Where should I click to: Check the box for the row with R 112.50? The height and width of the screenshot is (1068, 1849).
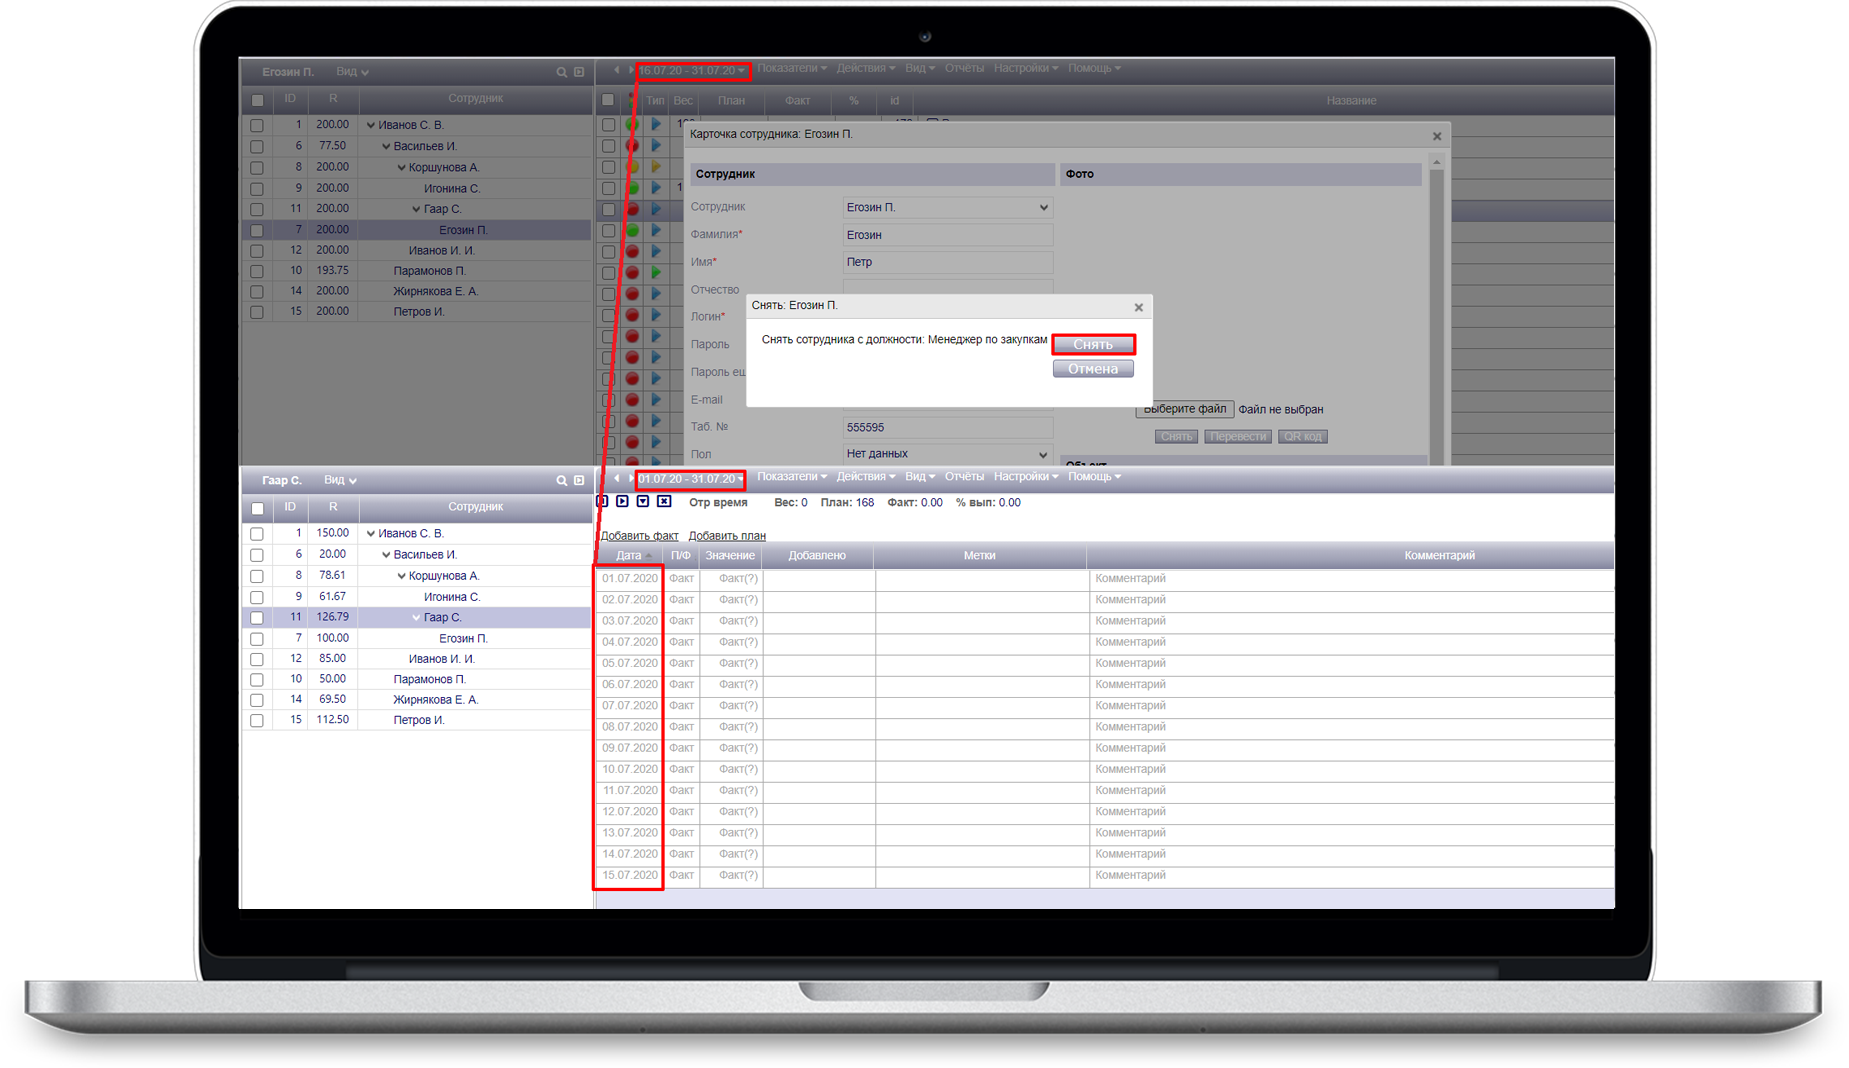[257, 721]
